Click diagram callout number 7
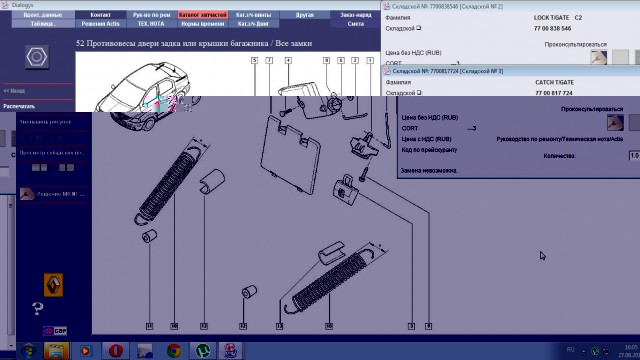 [x=269, y=60]
